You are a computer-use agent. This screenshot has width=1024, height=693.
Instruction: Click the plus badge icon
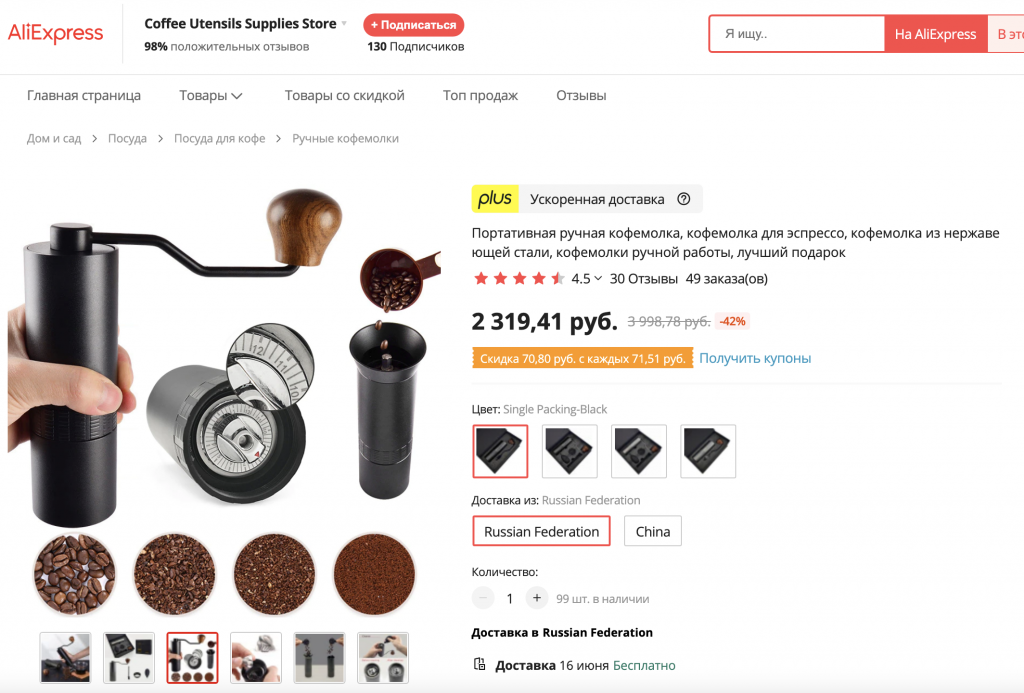coord(495,199)
